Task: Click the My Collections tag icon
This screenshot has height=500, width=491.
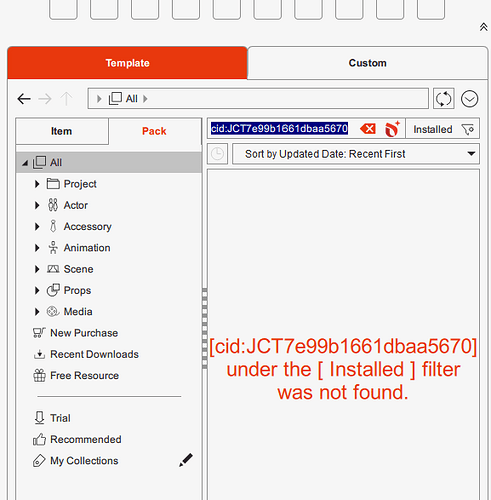Action: [x=39, y=461]
